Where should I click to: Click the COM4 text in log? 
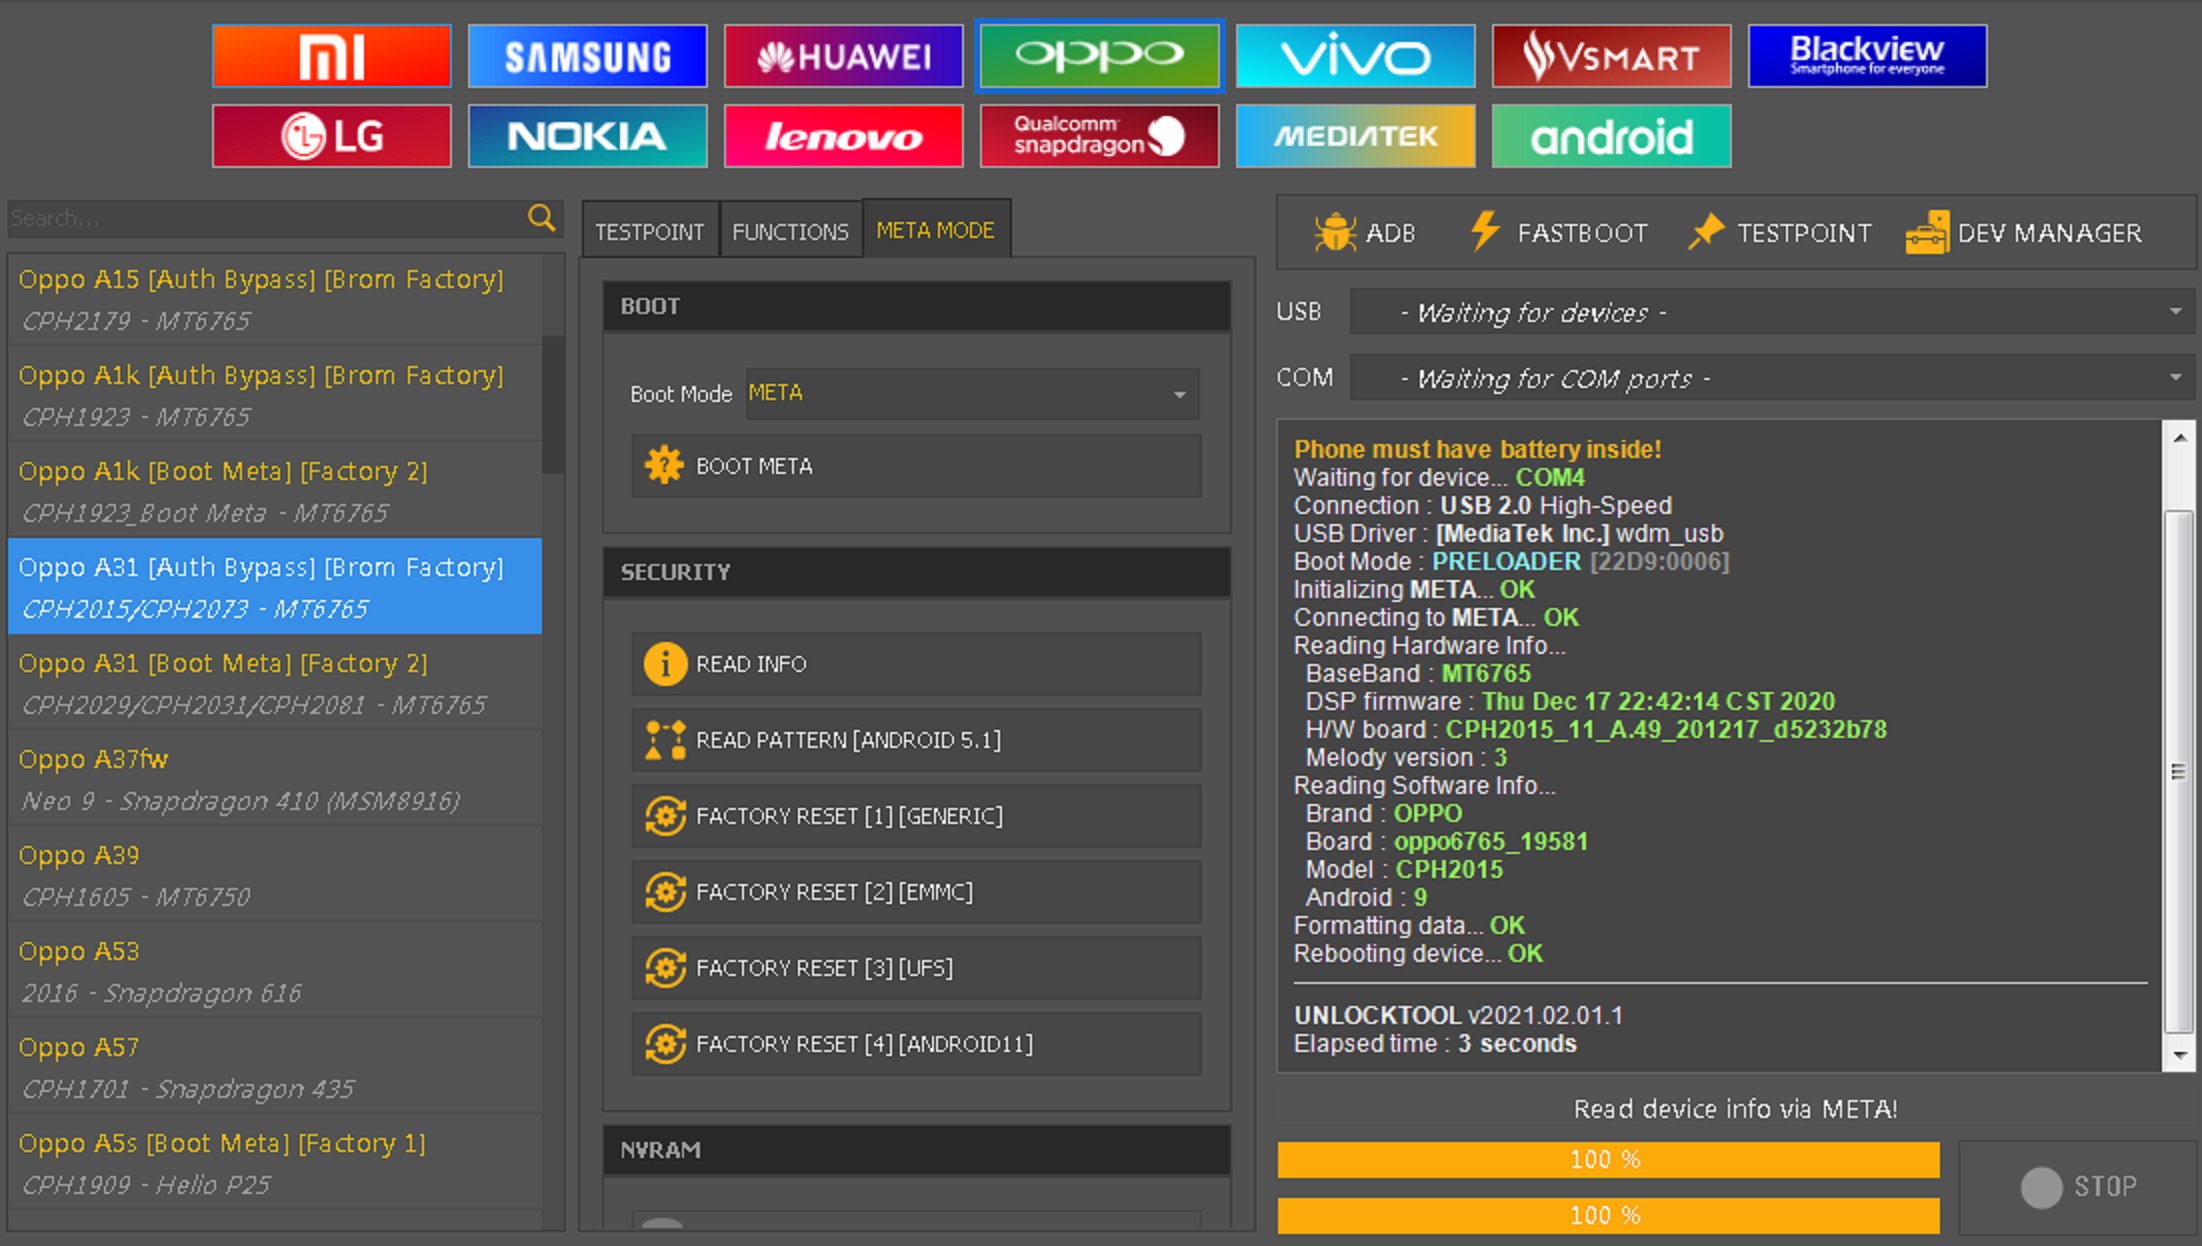coord(1550,478)
